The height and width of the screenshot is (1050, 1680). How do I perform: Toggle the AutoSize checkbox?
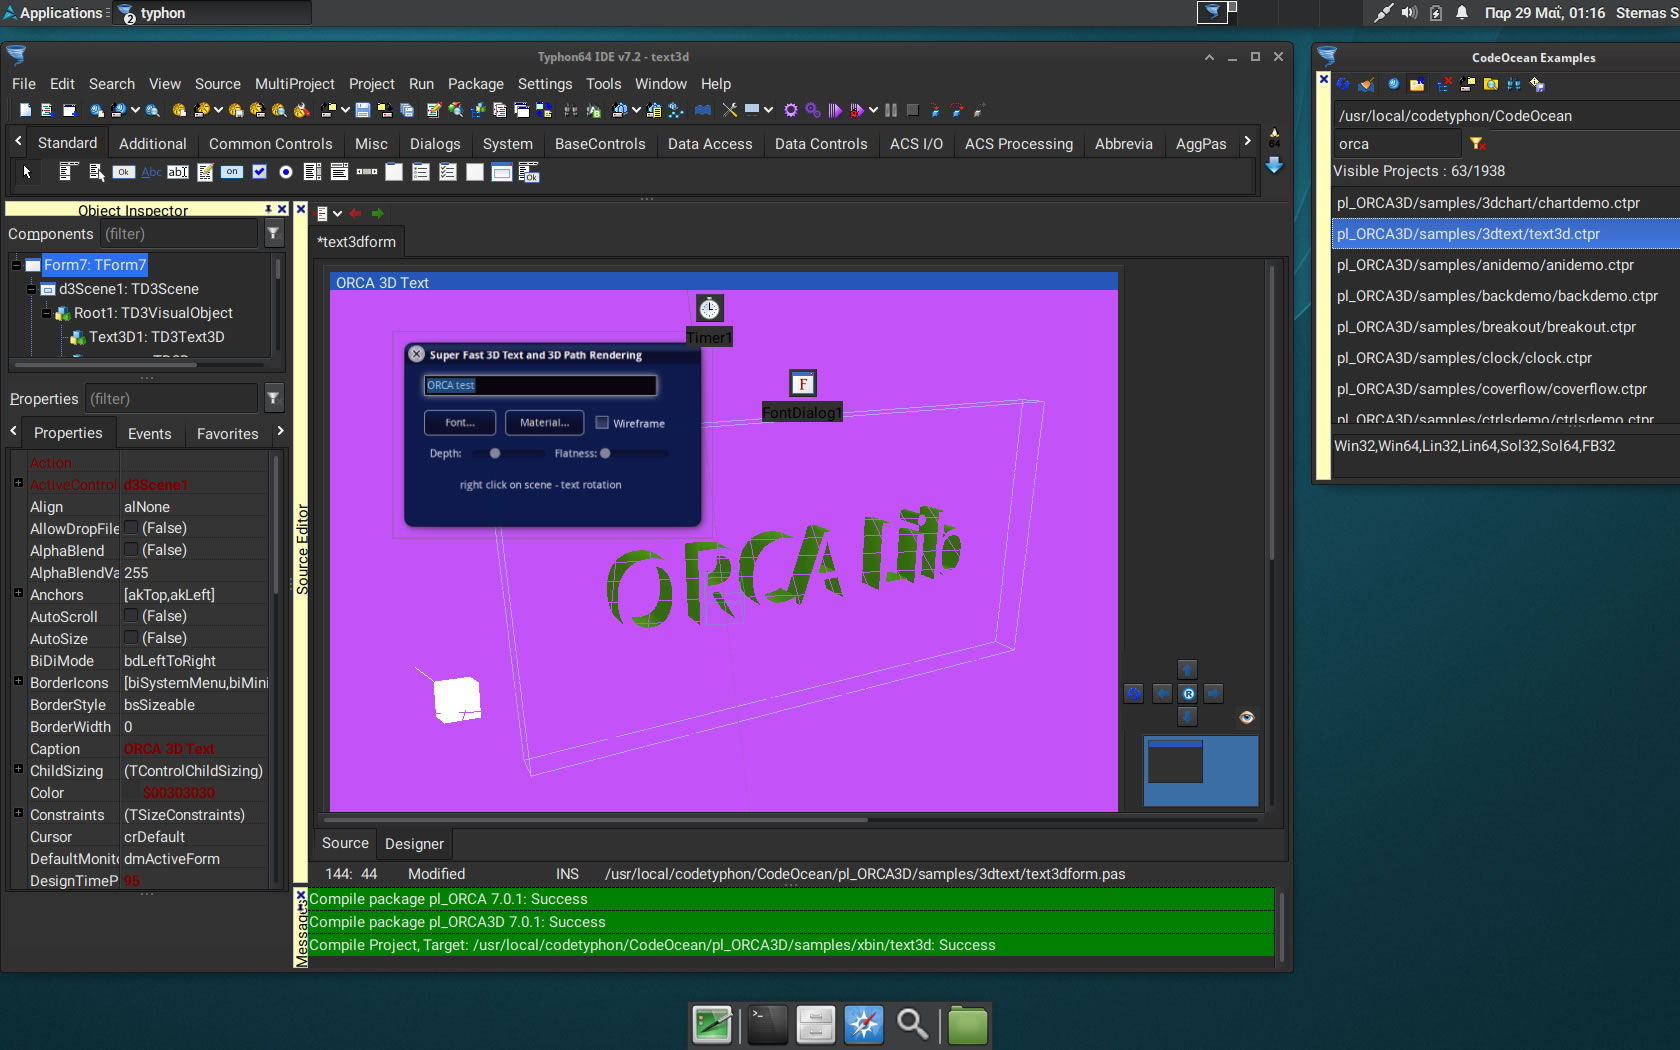tap(131, 638)
